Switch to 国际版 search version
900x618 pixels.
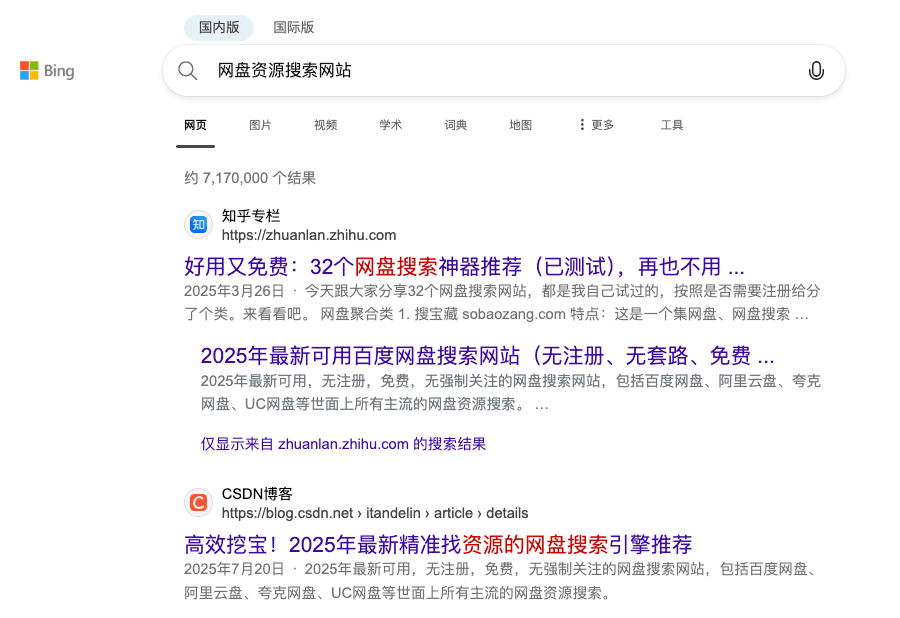point(293,27)
